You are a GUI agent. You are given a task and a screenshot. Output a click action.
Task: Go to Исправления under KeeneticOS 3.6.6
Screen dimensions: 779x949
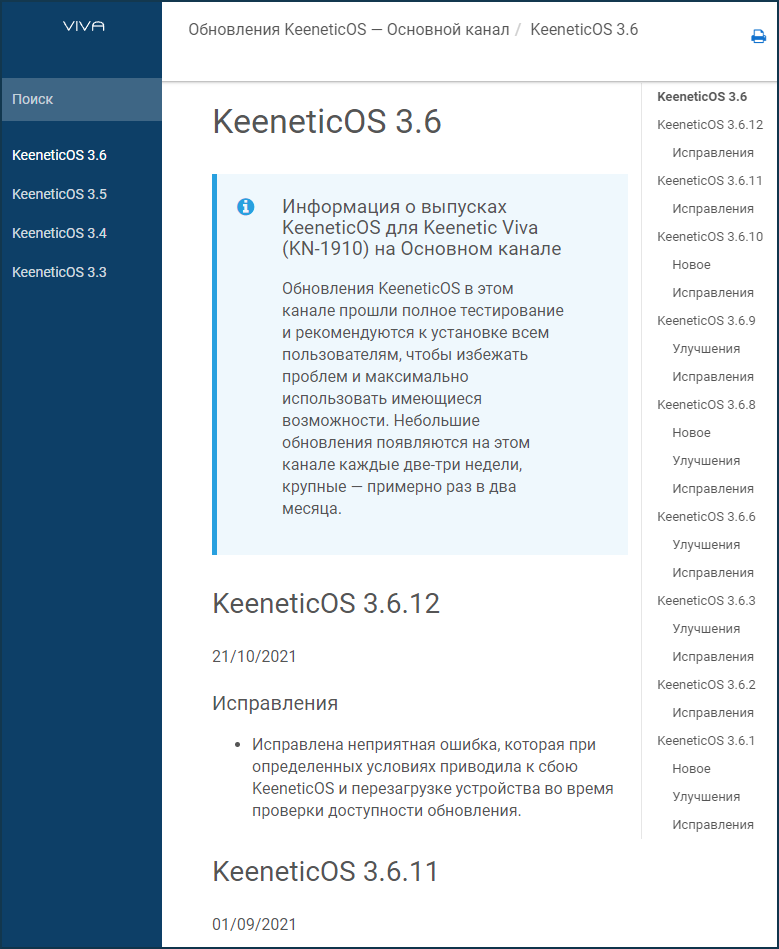[713, 573]
